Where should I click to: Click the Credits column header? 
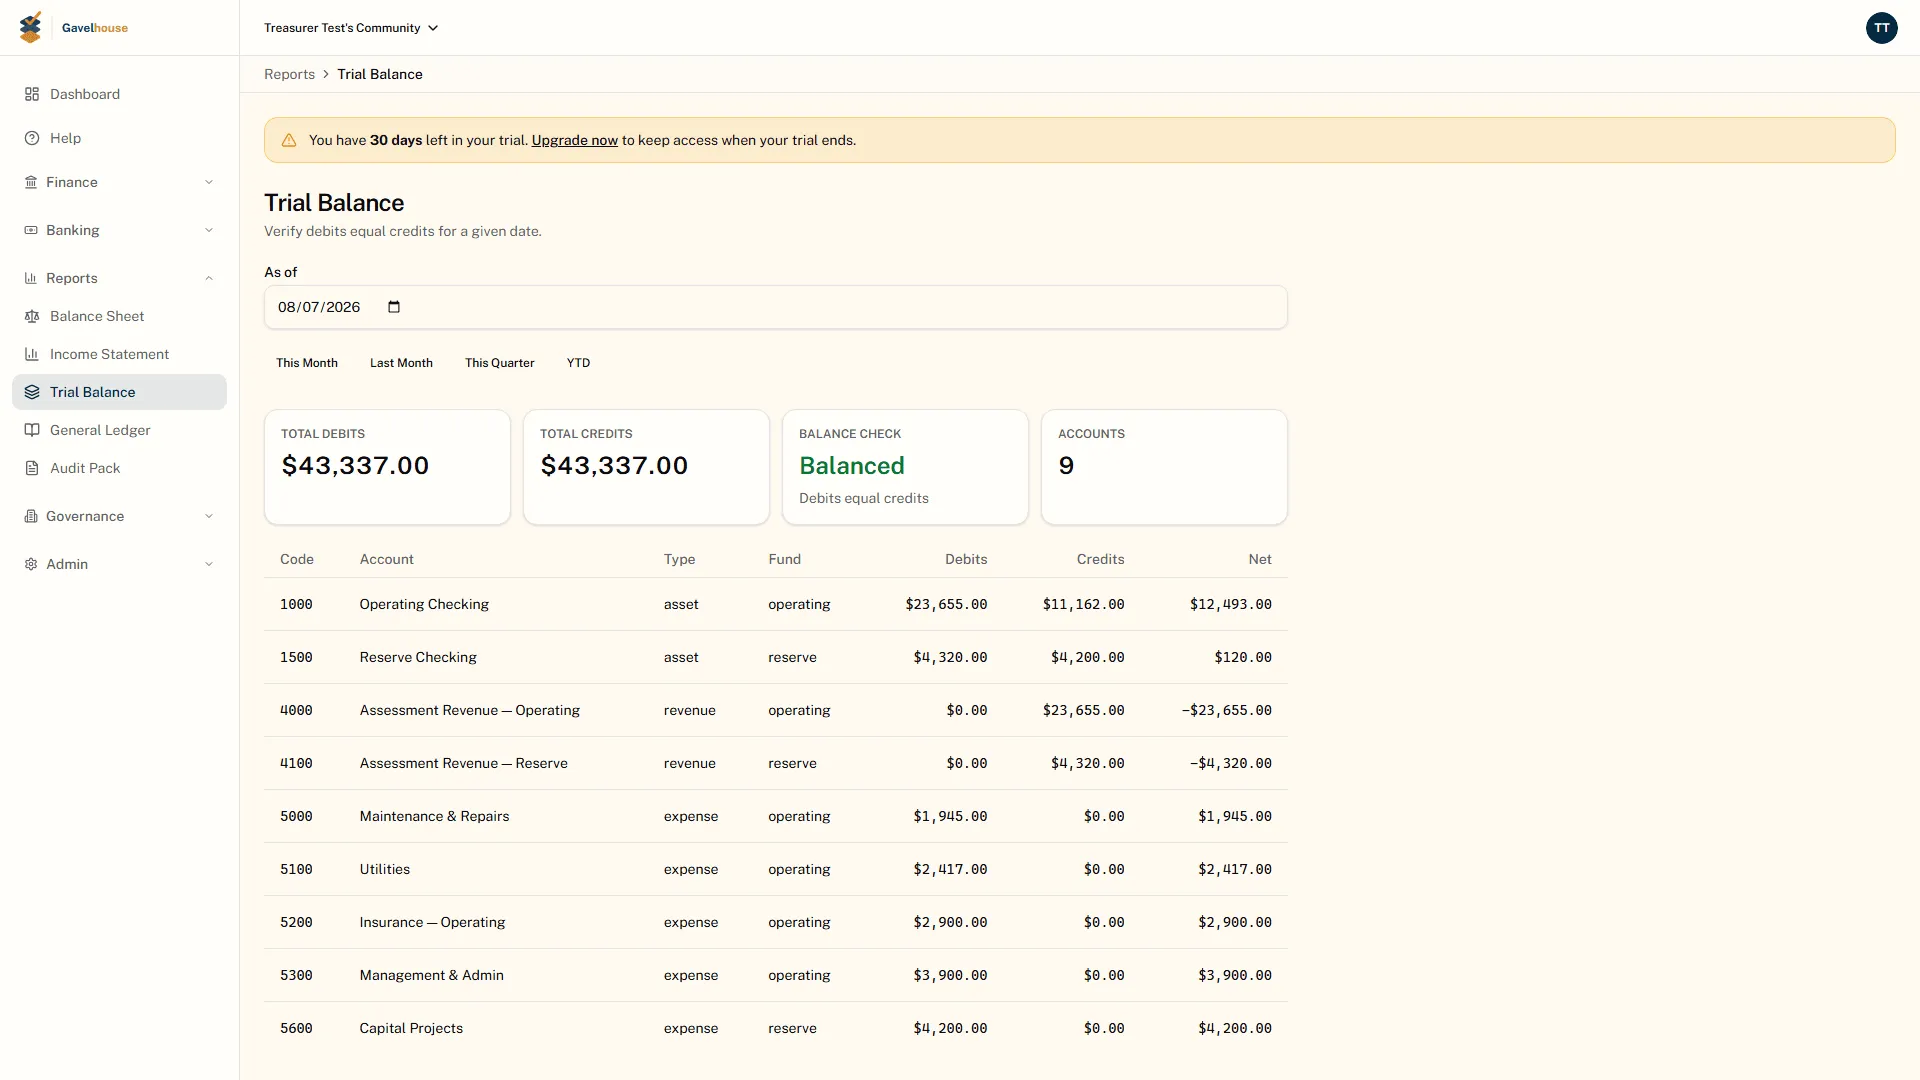[1100, 559]
